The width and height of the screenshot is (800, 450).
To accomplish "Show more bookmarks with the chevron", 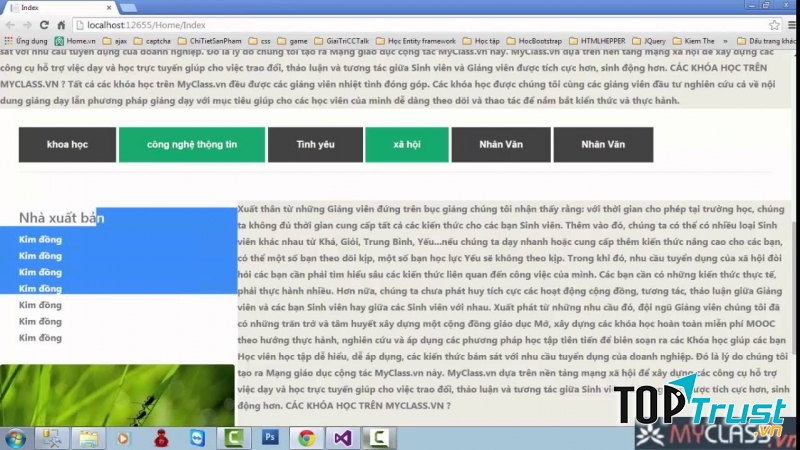I will click(725, 41).
